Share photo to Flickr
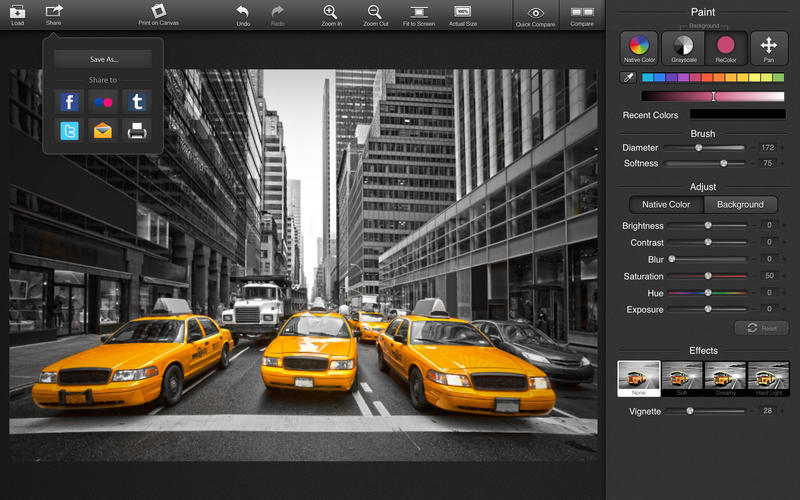This screenshot has width=800, height=500. point(103,101)
